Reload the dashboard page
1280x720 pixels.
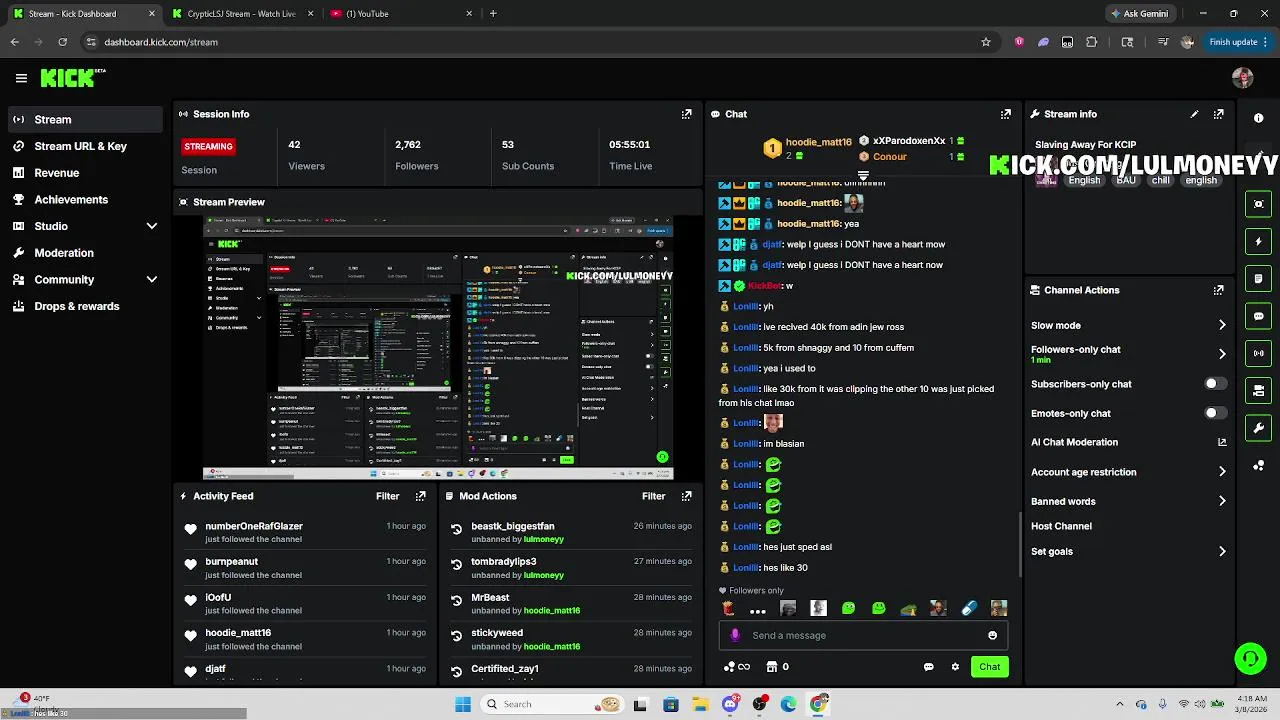pos(62,42)
